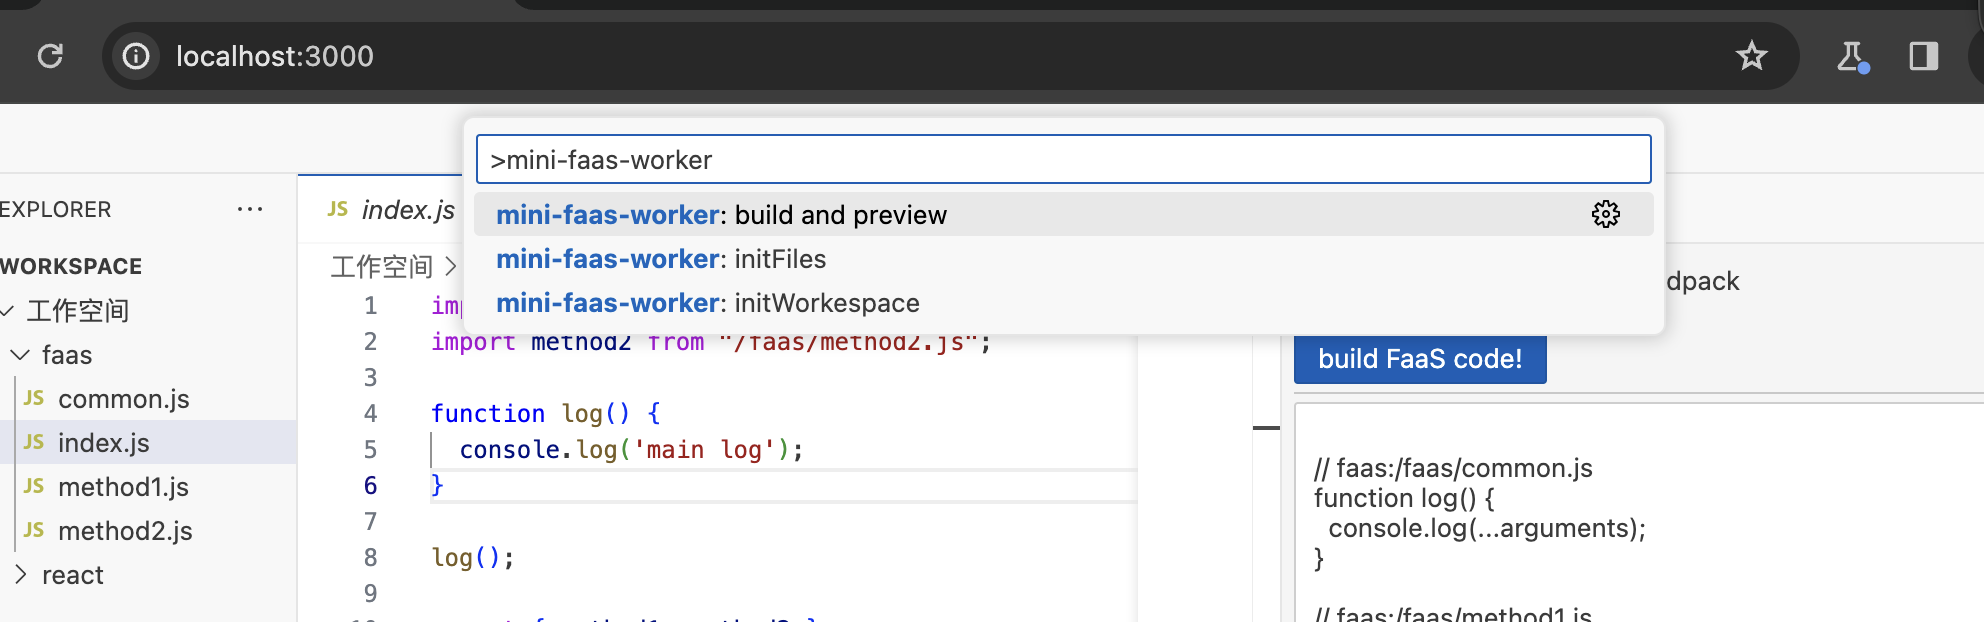Collapse the faas folder
Viewport: 1984px width, 622px height.
(21, 355)
